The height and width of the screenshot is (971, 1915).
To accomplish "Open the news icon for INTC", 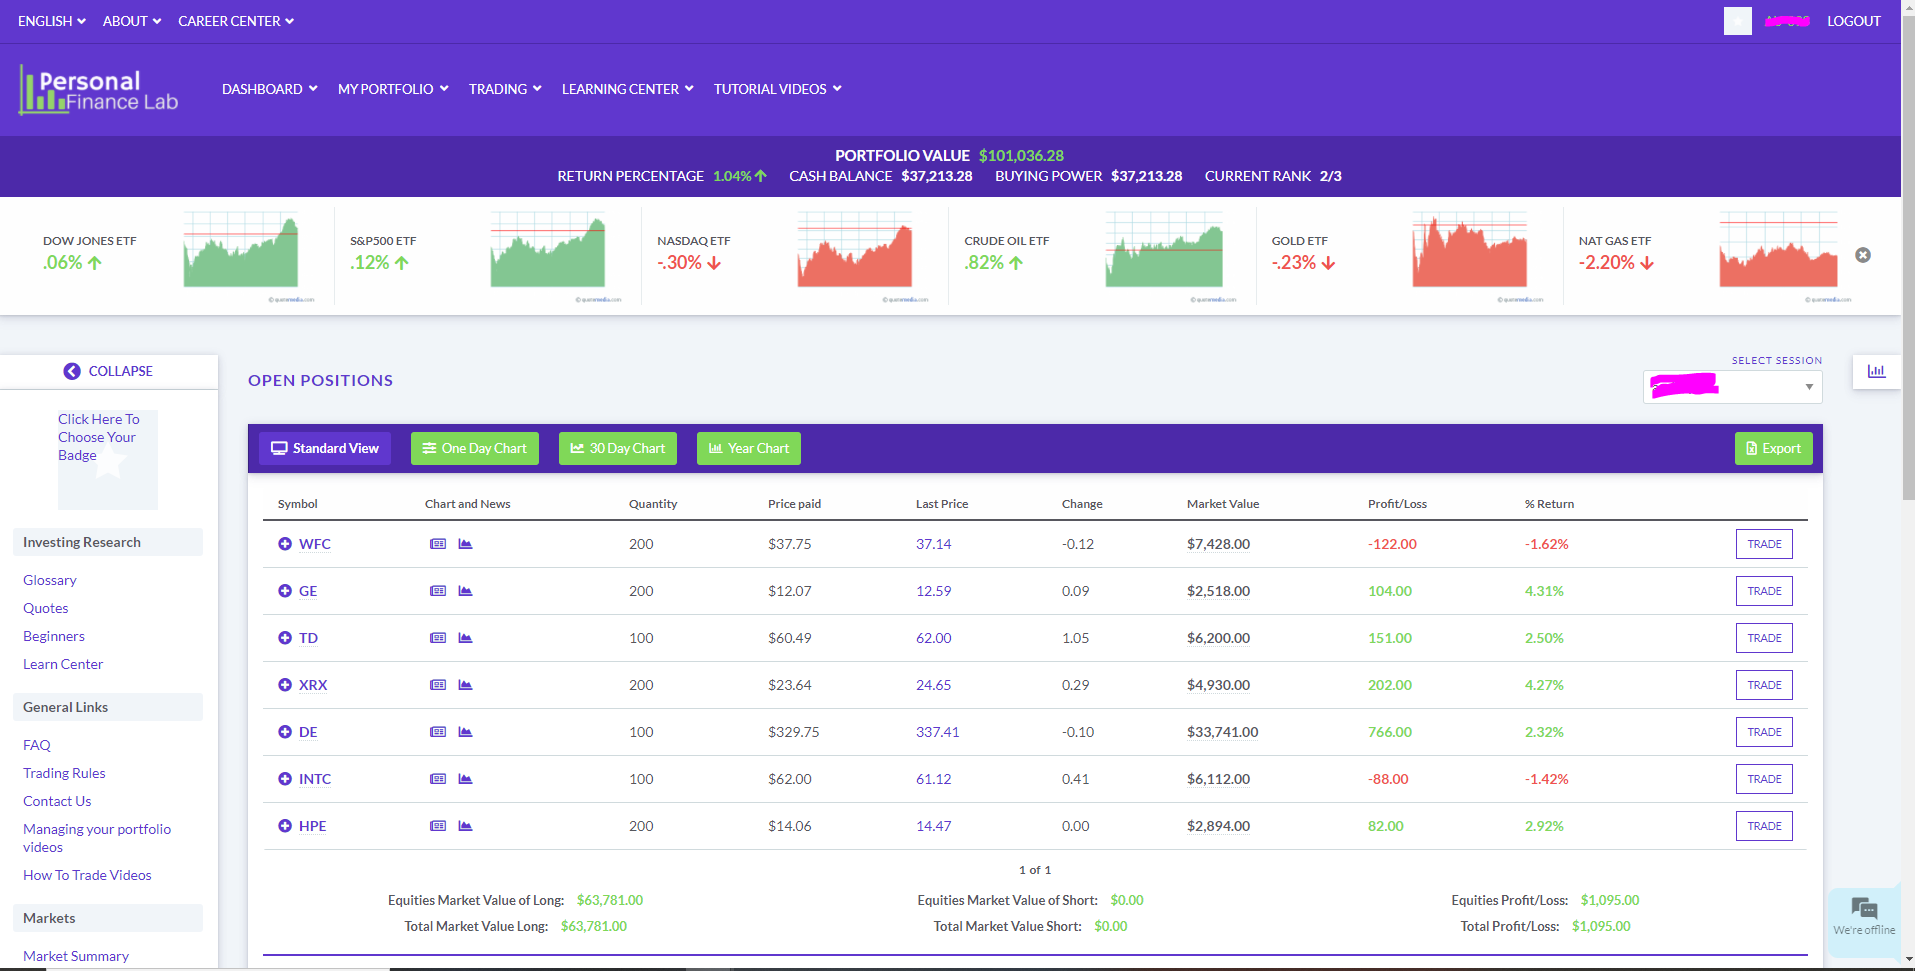I will click(x=438, y=779).
